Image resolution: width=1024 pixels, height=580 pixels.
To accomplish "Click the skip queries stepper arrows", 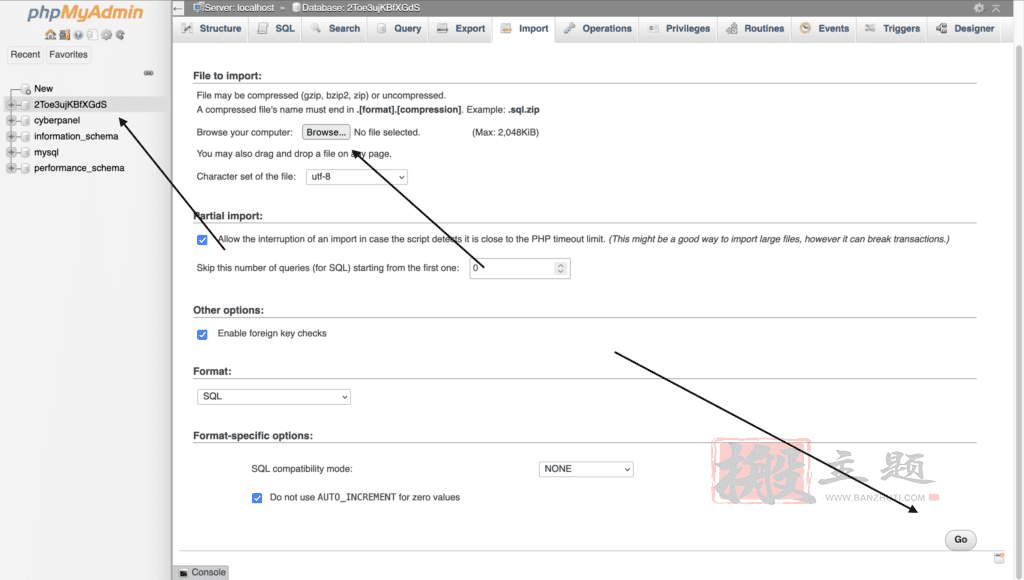I will tap(560, 268).
